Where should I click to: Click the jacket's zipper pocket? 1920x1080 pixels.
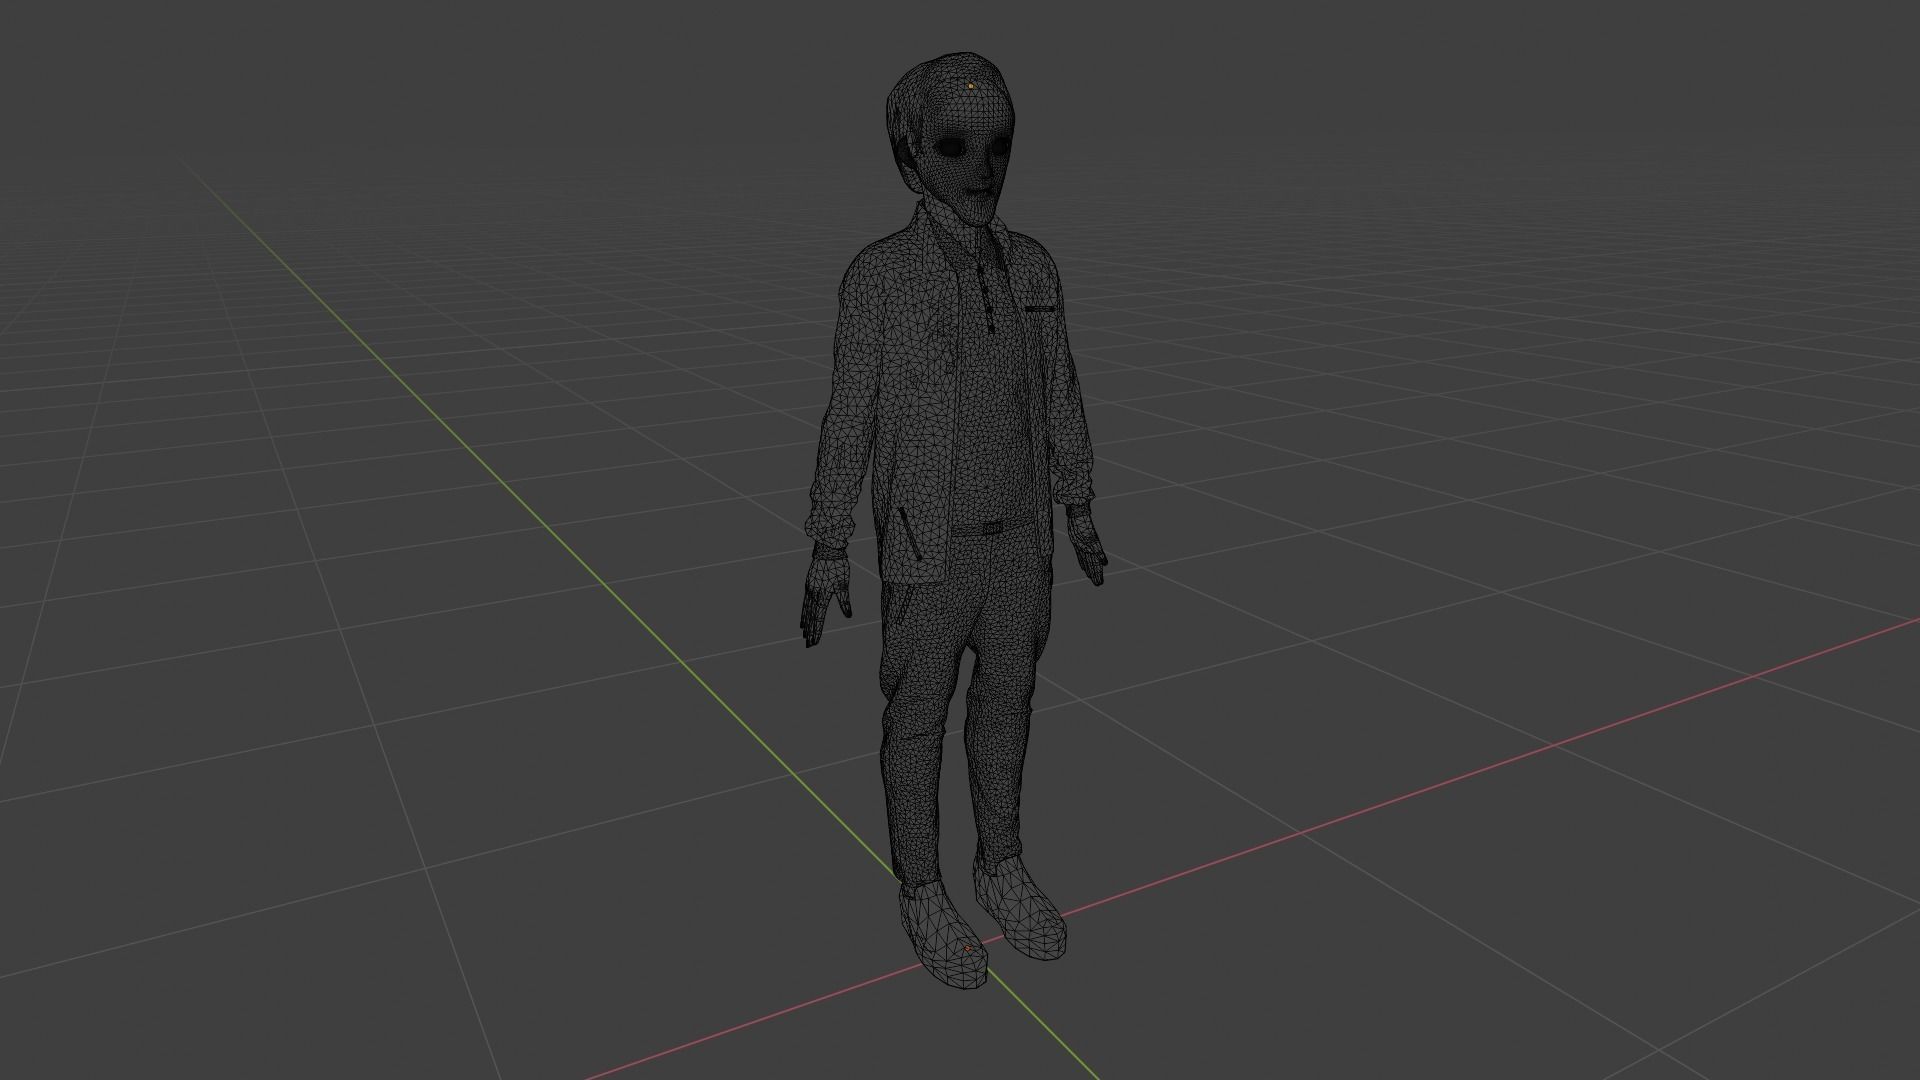click(909, 534)
